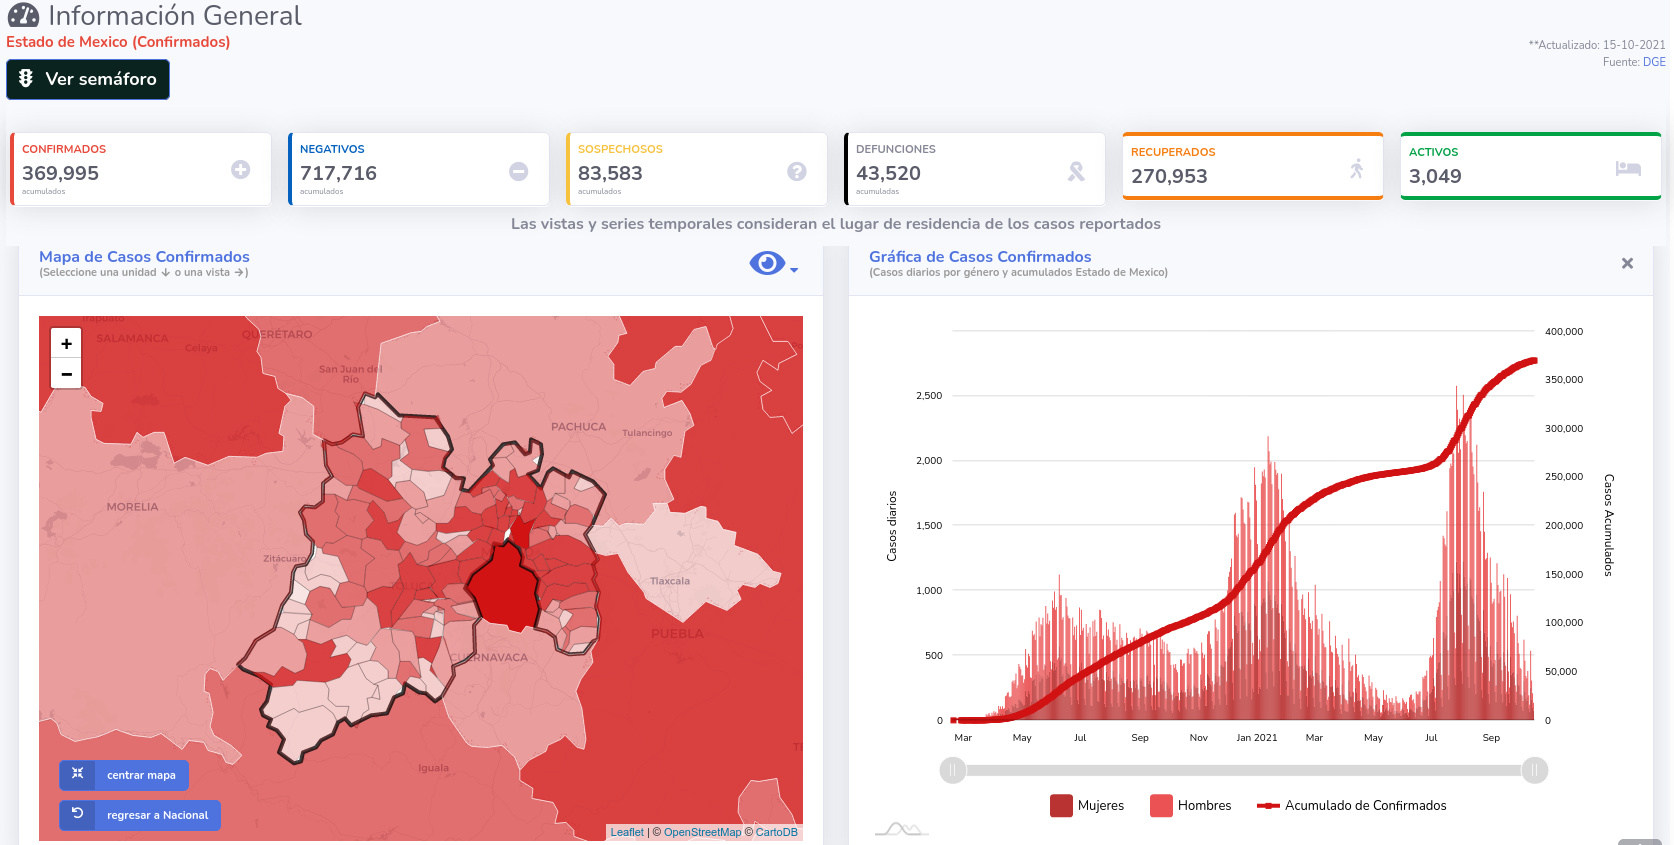Screen dimensions: 1674x845
Task: Click the question mark icon on Sospechosos card
Action: [x=797, y=171]
